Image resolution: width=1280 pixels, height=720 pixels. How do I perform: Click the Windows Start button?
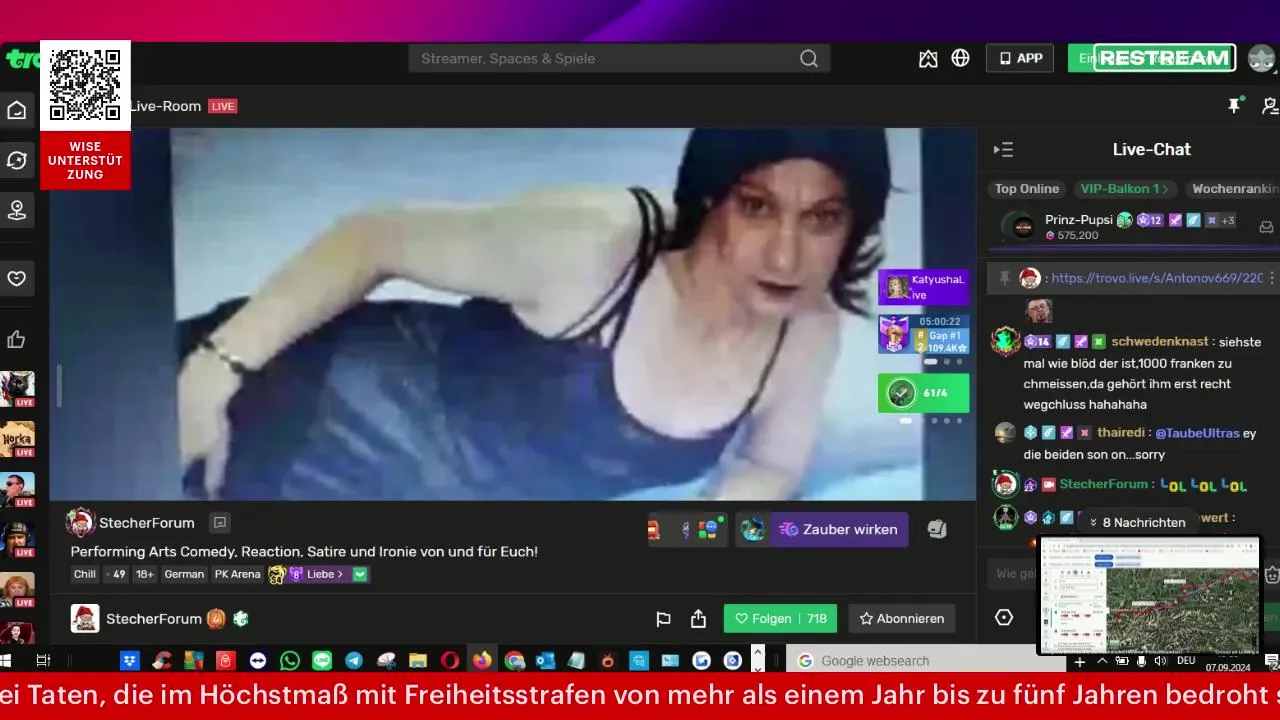tap(5, 660)
